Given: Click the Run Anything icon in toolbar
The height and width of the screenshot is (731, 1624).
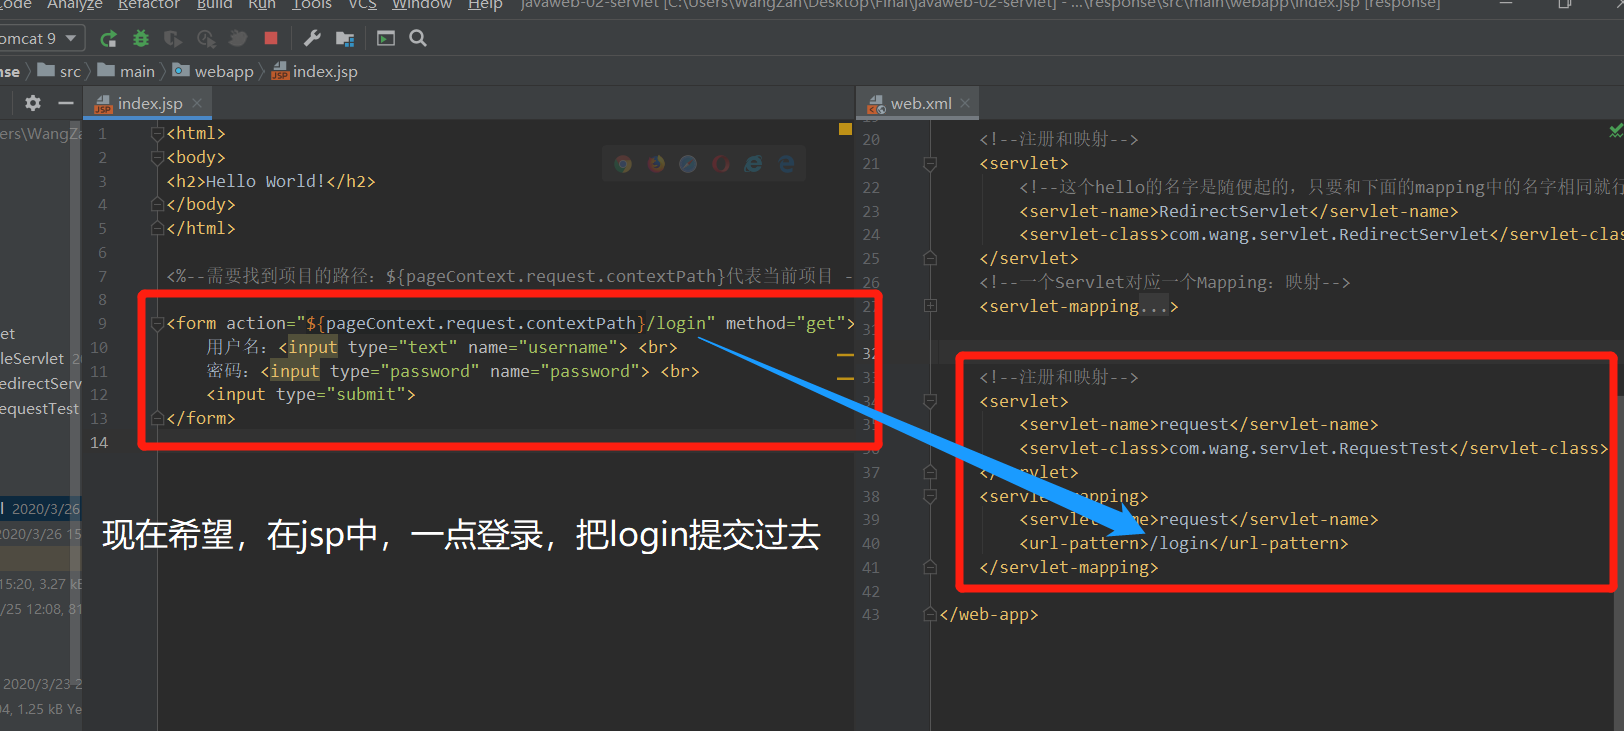Looking at the screenshot, I should click(386, 39).
